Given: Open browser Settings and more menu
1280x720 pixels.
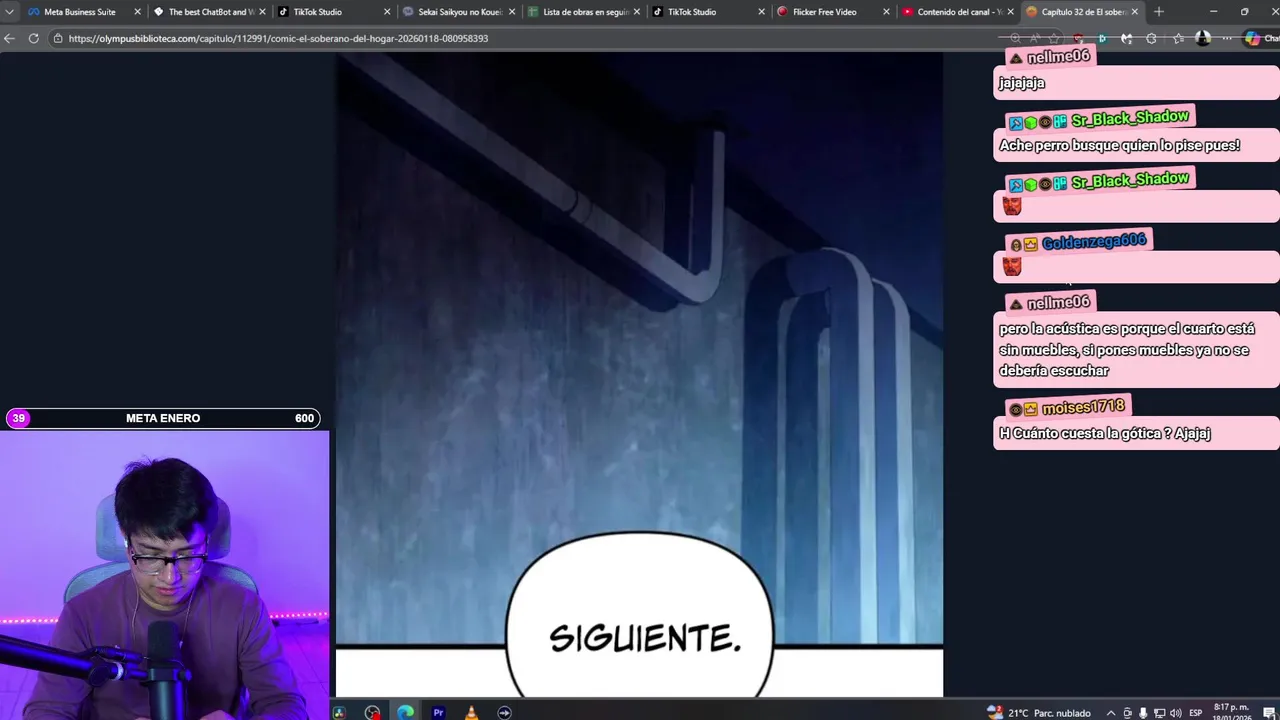Looking at the screenshot, I should [1227, 38].
